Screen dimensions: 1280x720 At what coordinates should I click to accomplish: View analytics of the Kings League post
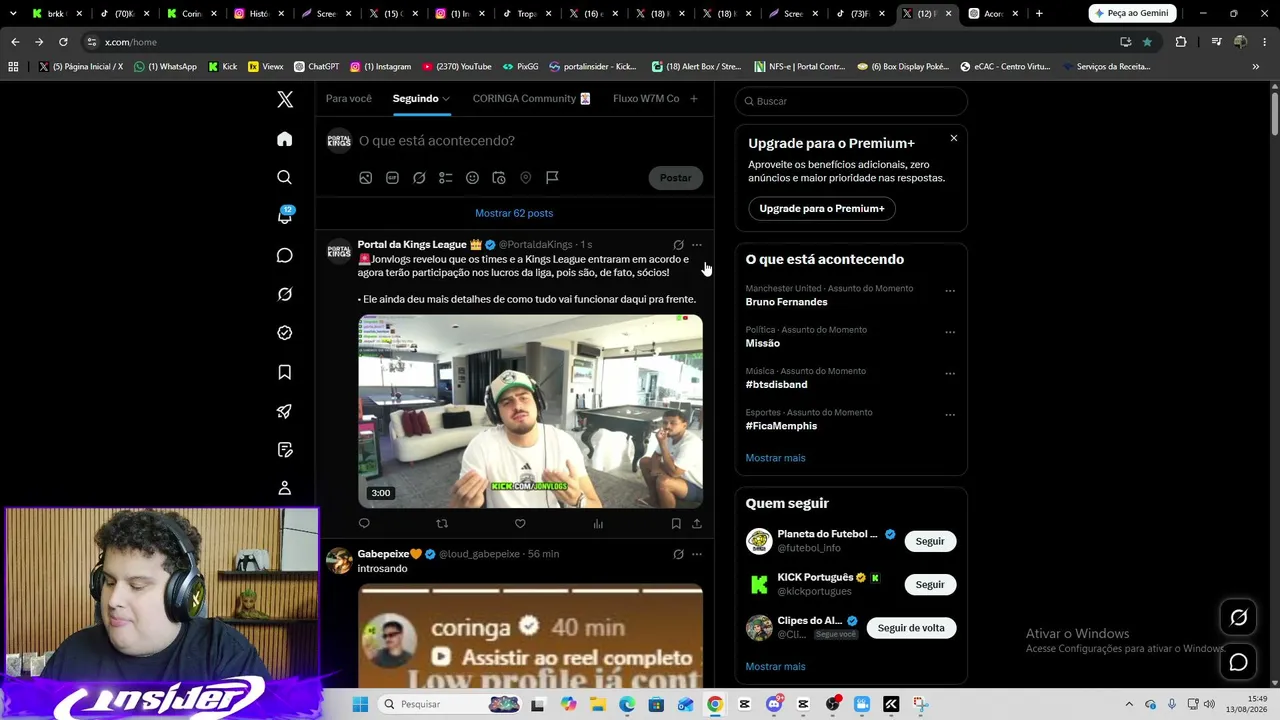click(598, 524)
